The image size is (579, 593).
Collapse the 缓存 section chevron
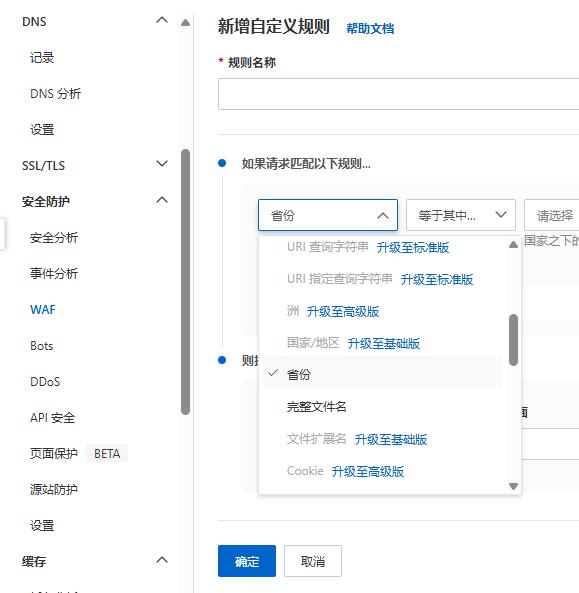[162, 560]
